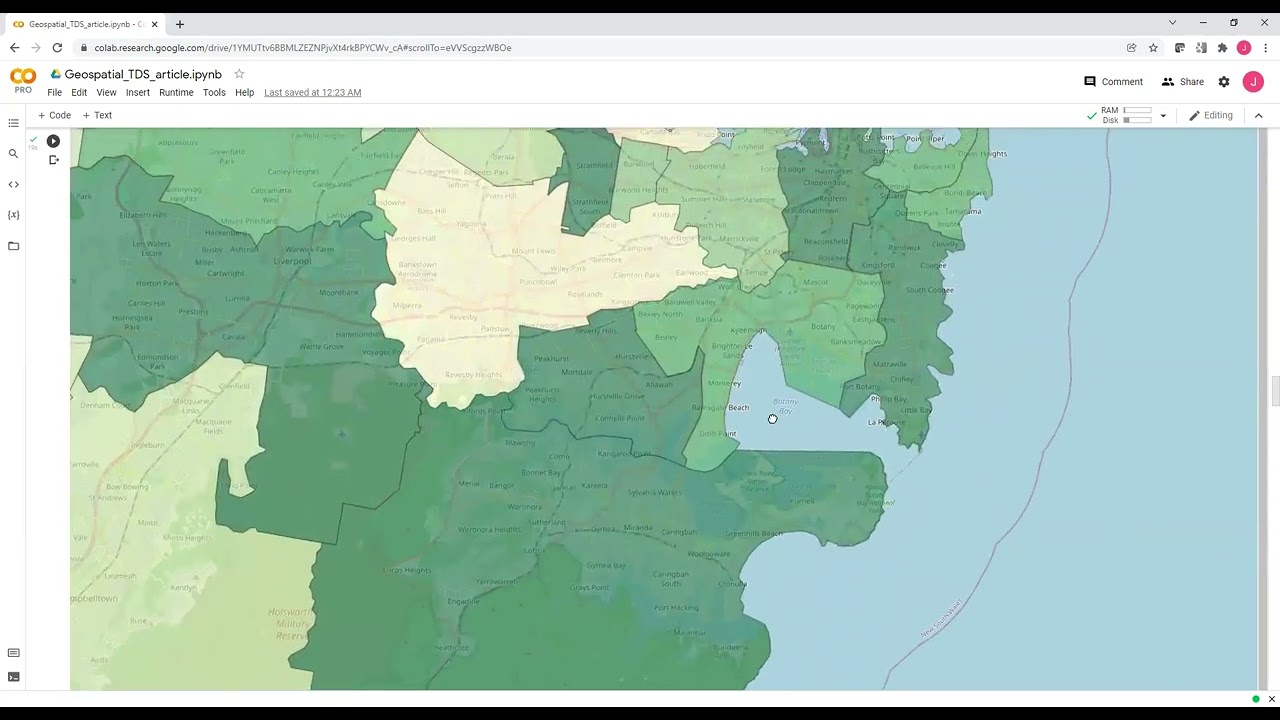
Task: Click the cell output options icon
Action: [x=54, y=160]
